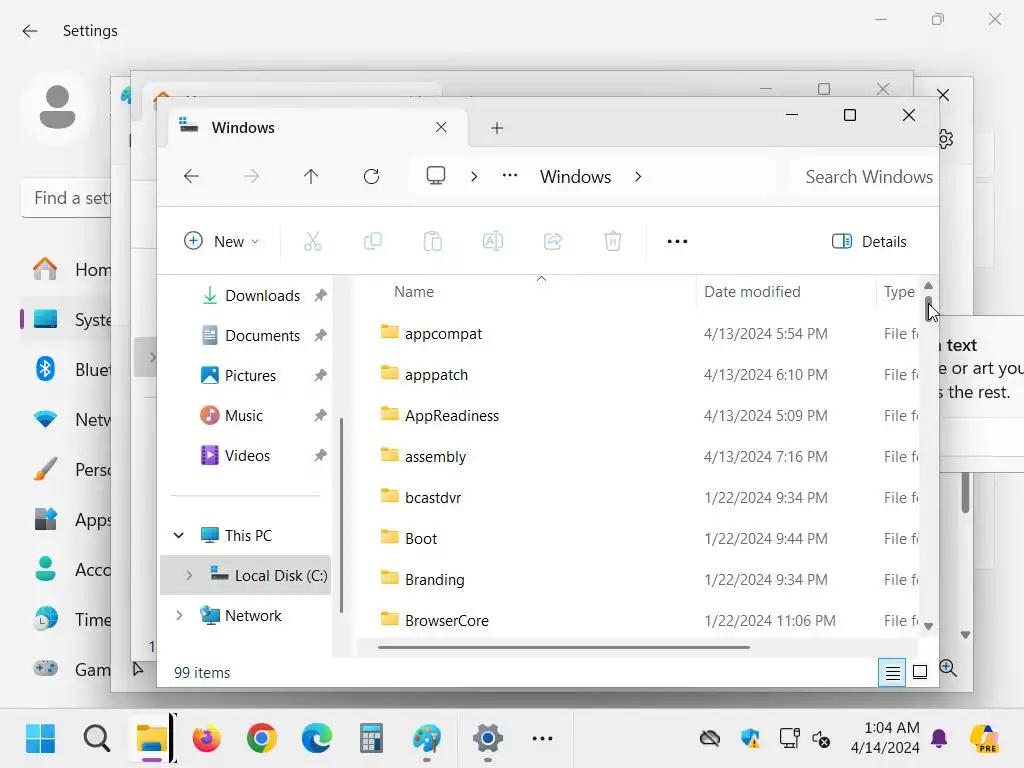Viewport: 1024px width, 768px height.
Task: Open the See more toolbar menu
Action: (x=677, y=242)
